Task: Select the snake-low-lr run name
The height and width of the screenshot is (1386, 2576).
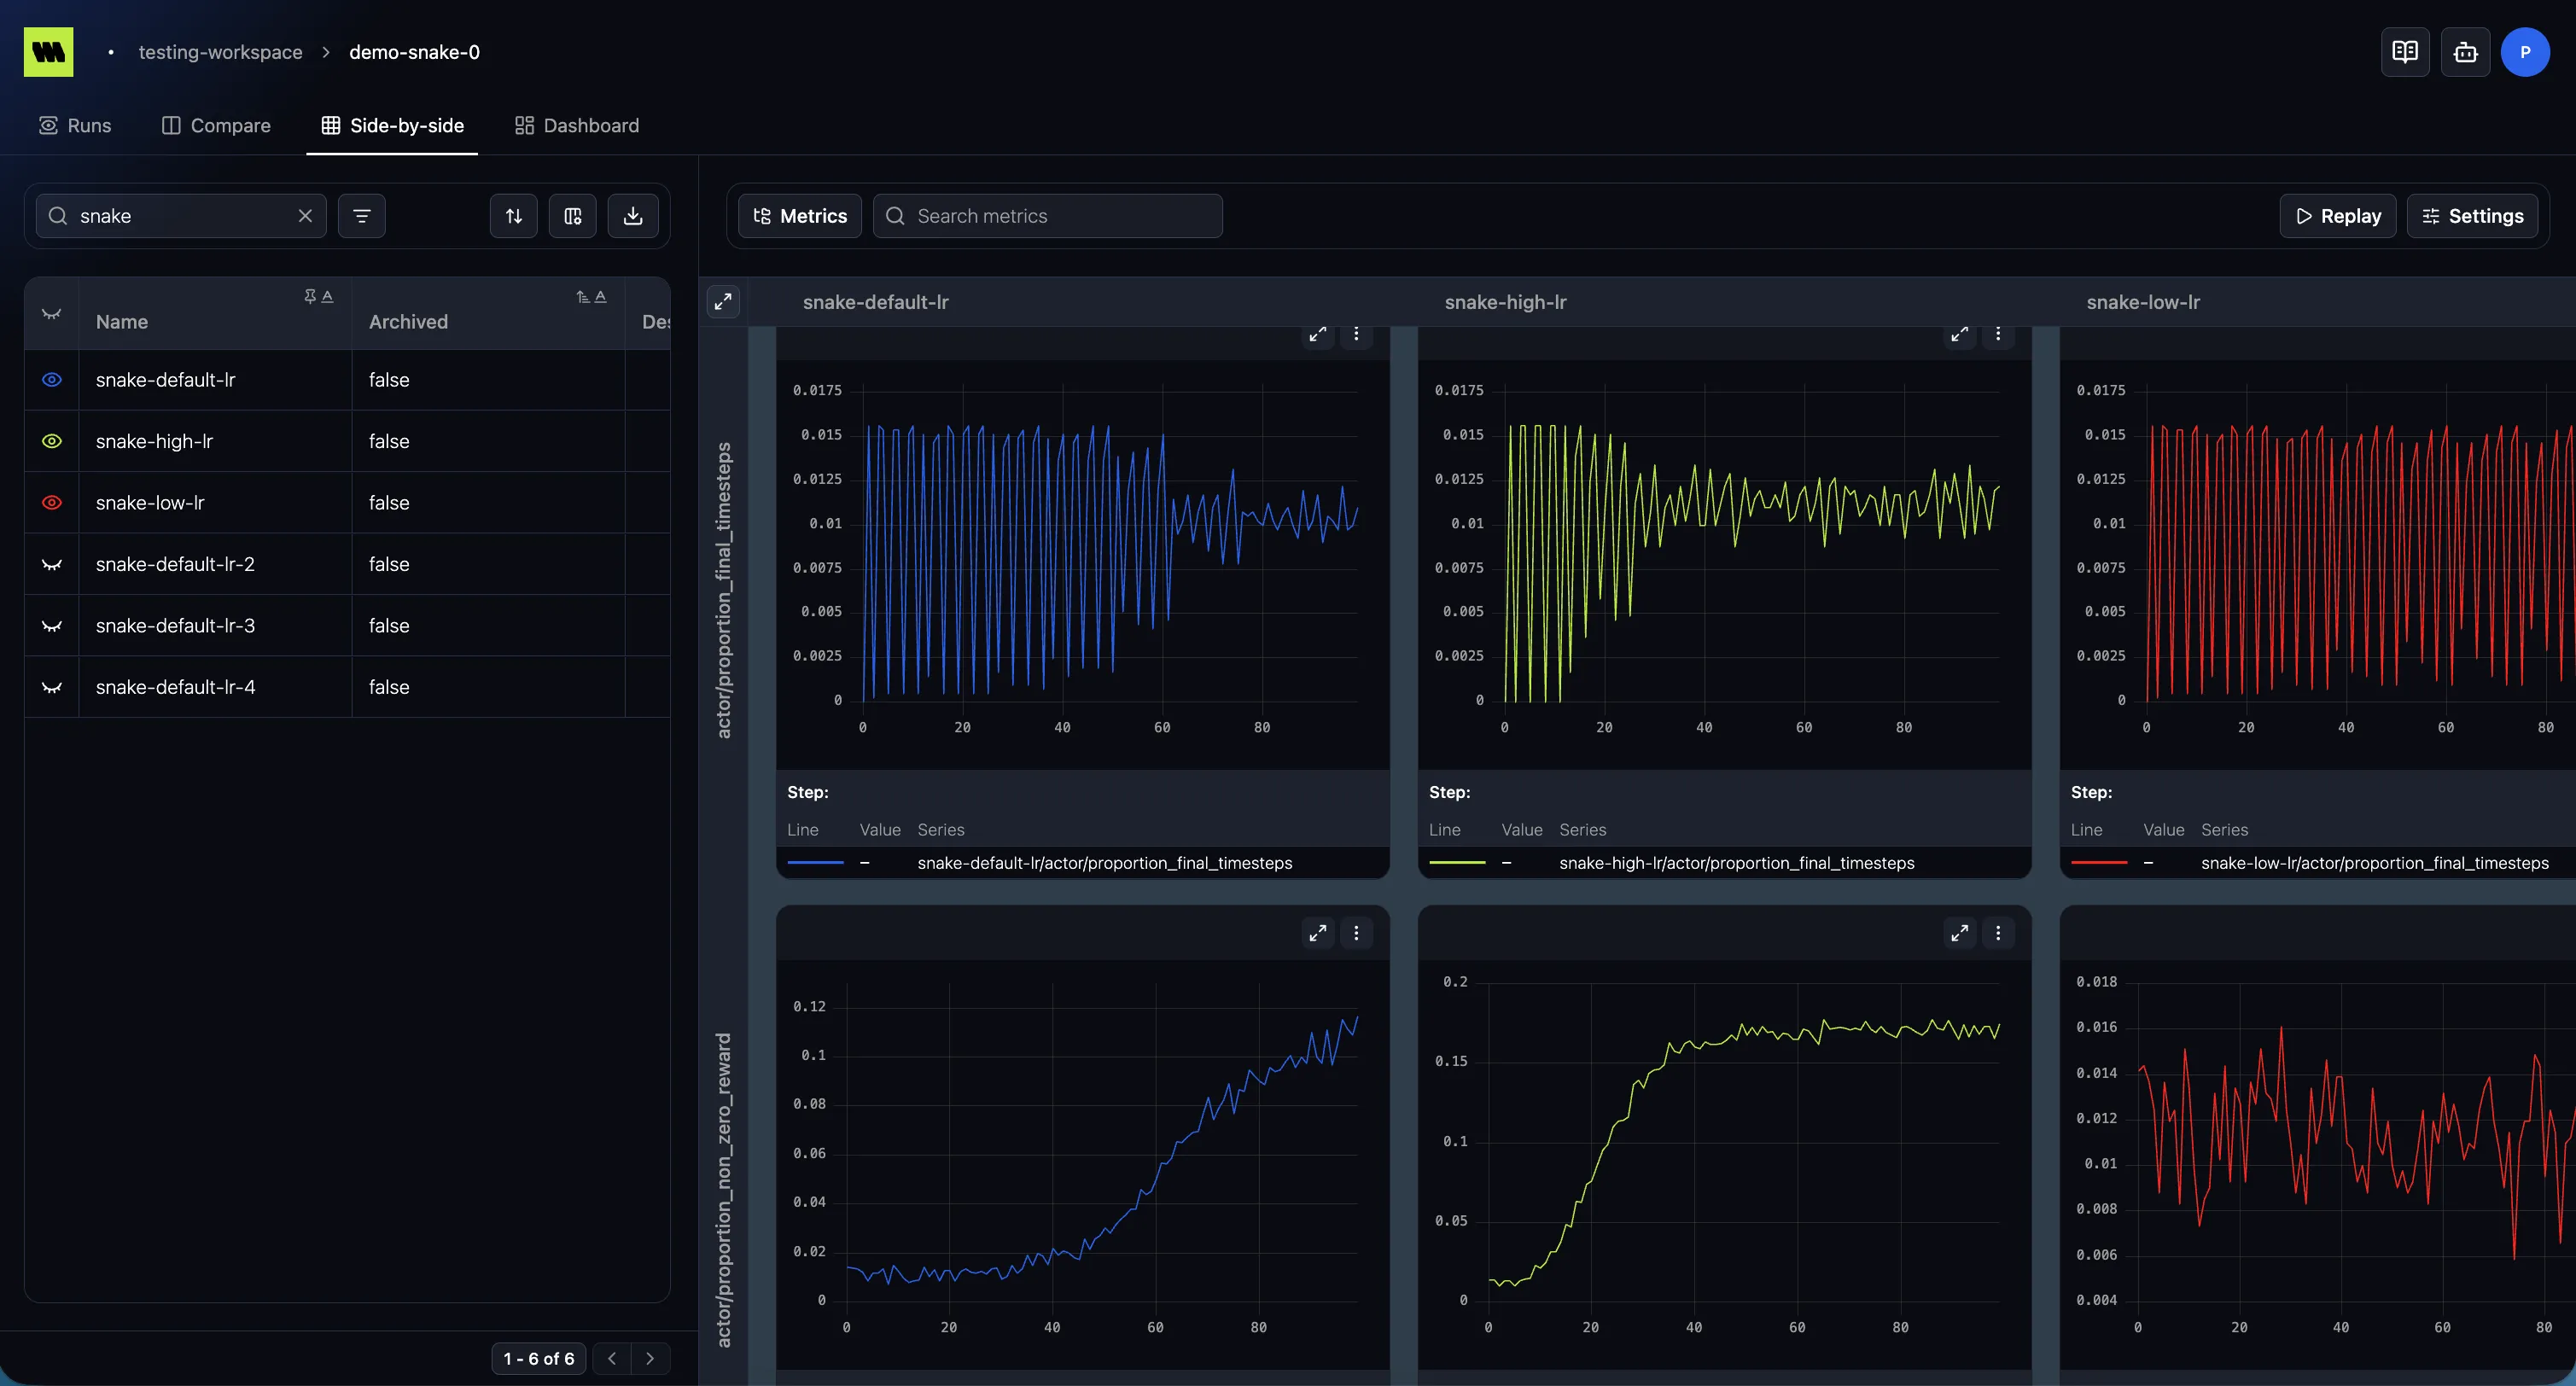Action: (150, 503)
